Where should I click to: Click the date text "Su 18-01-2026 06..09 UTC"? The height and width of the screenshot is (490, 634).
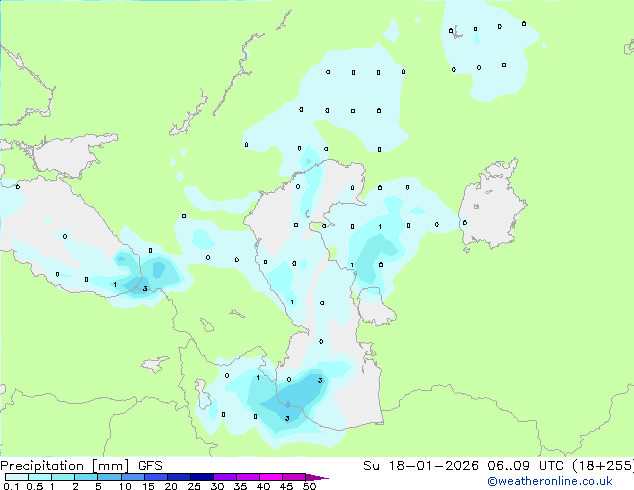(463, 466)
